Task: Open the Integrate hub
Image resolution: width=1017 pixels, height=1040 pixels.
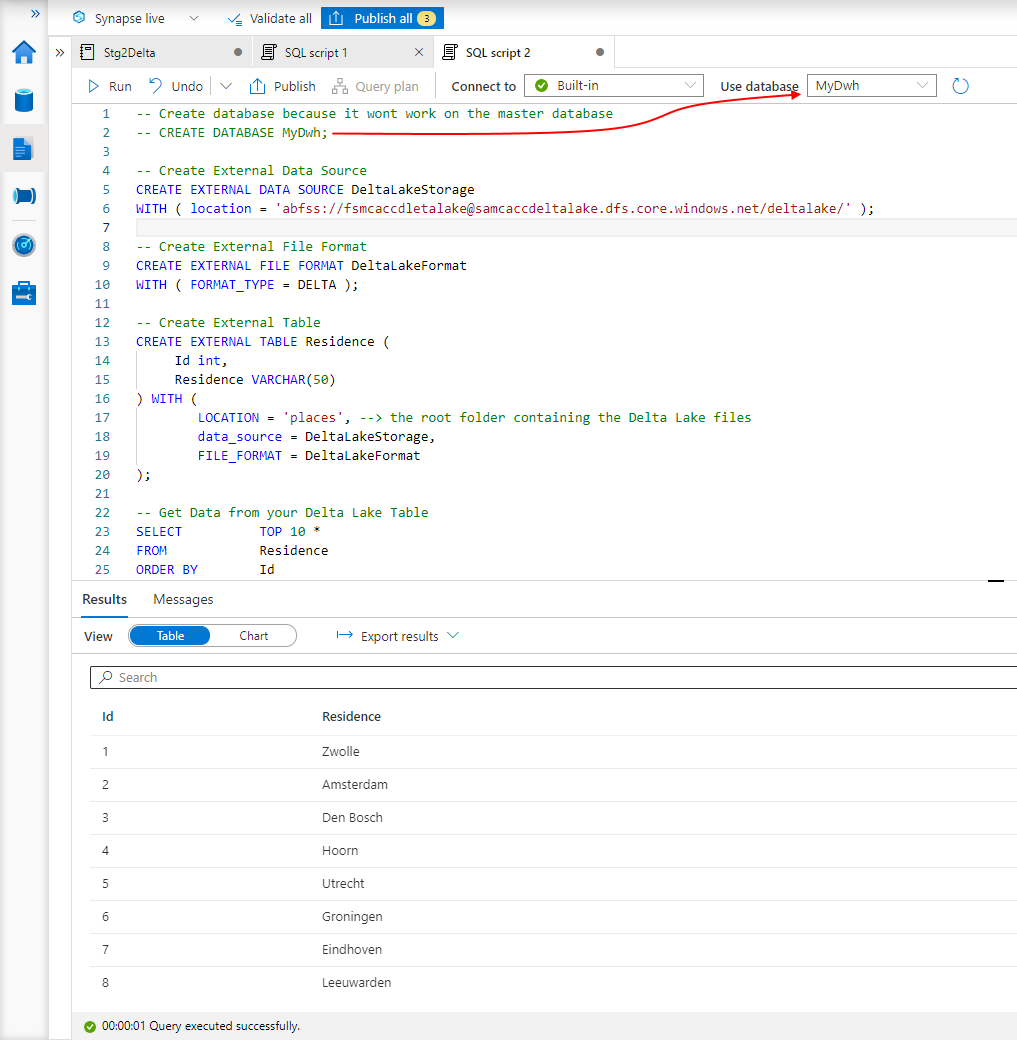Action: pos(22,196)
